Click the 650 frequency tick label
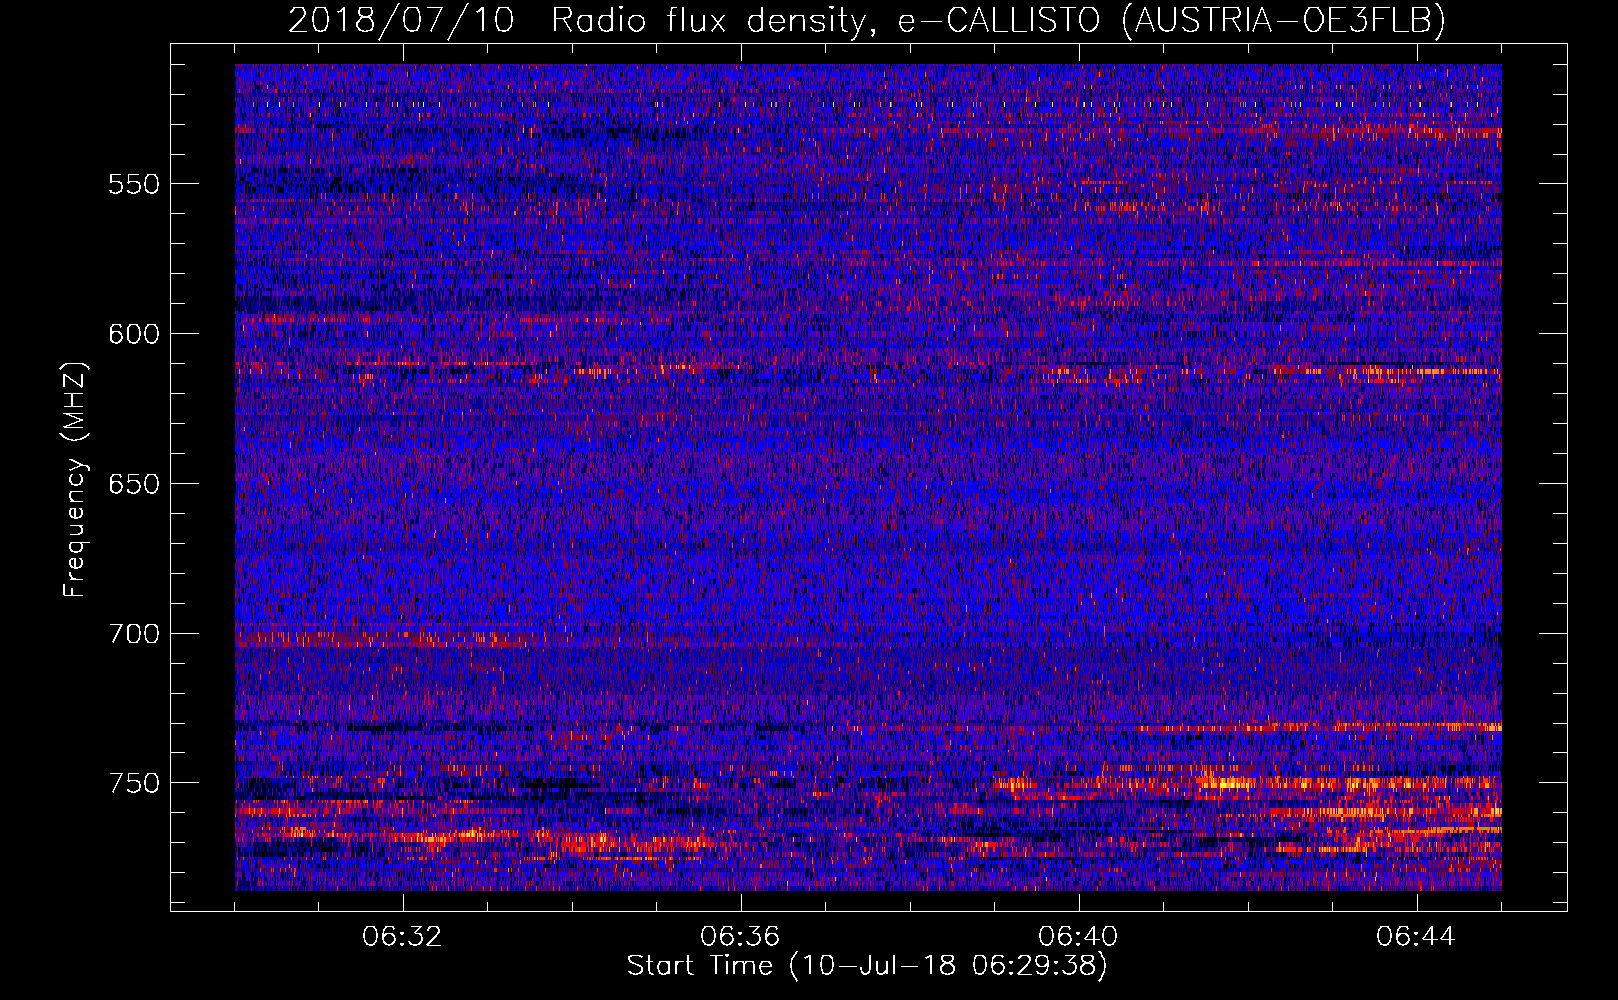This screenshot has width=1618, height=1000. [134, 484]
